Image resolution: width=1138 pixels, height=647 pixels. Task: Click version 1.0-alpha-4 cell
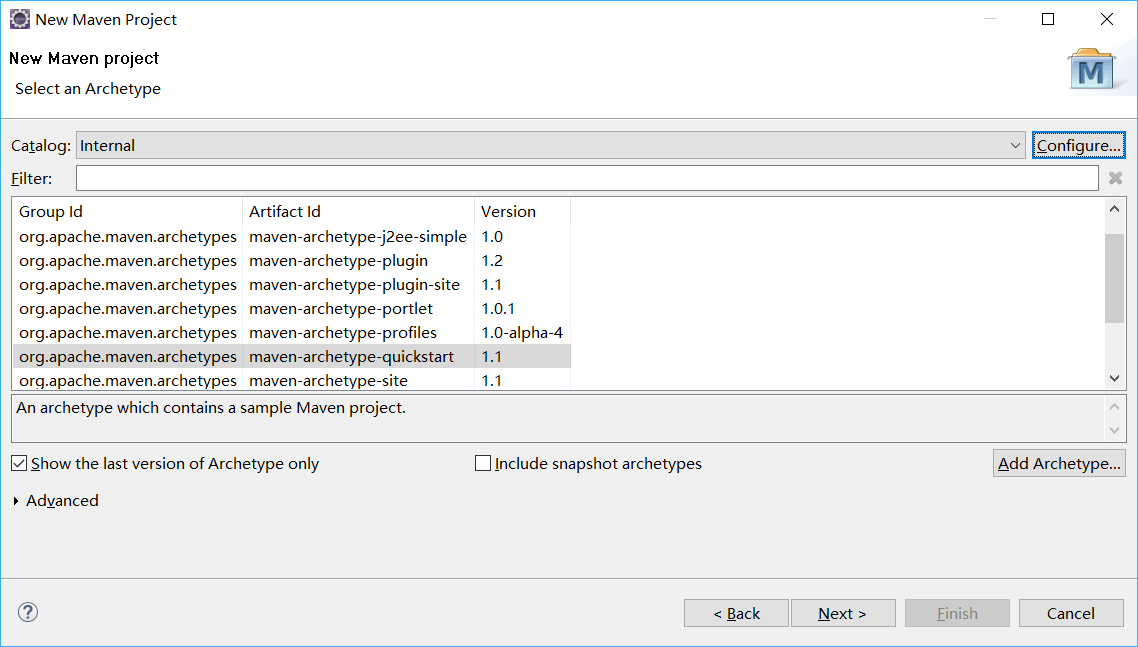(522, 333)
